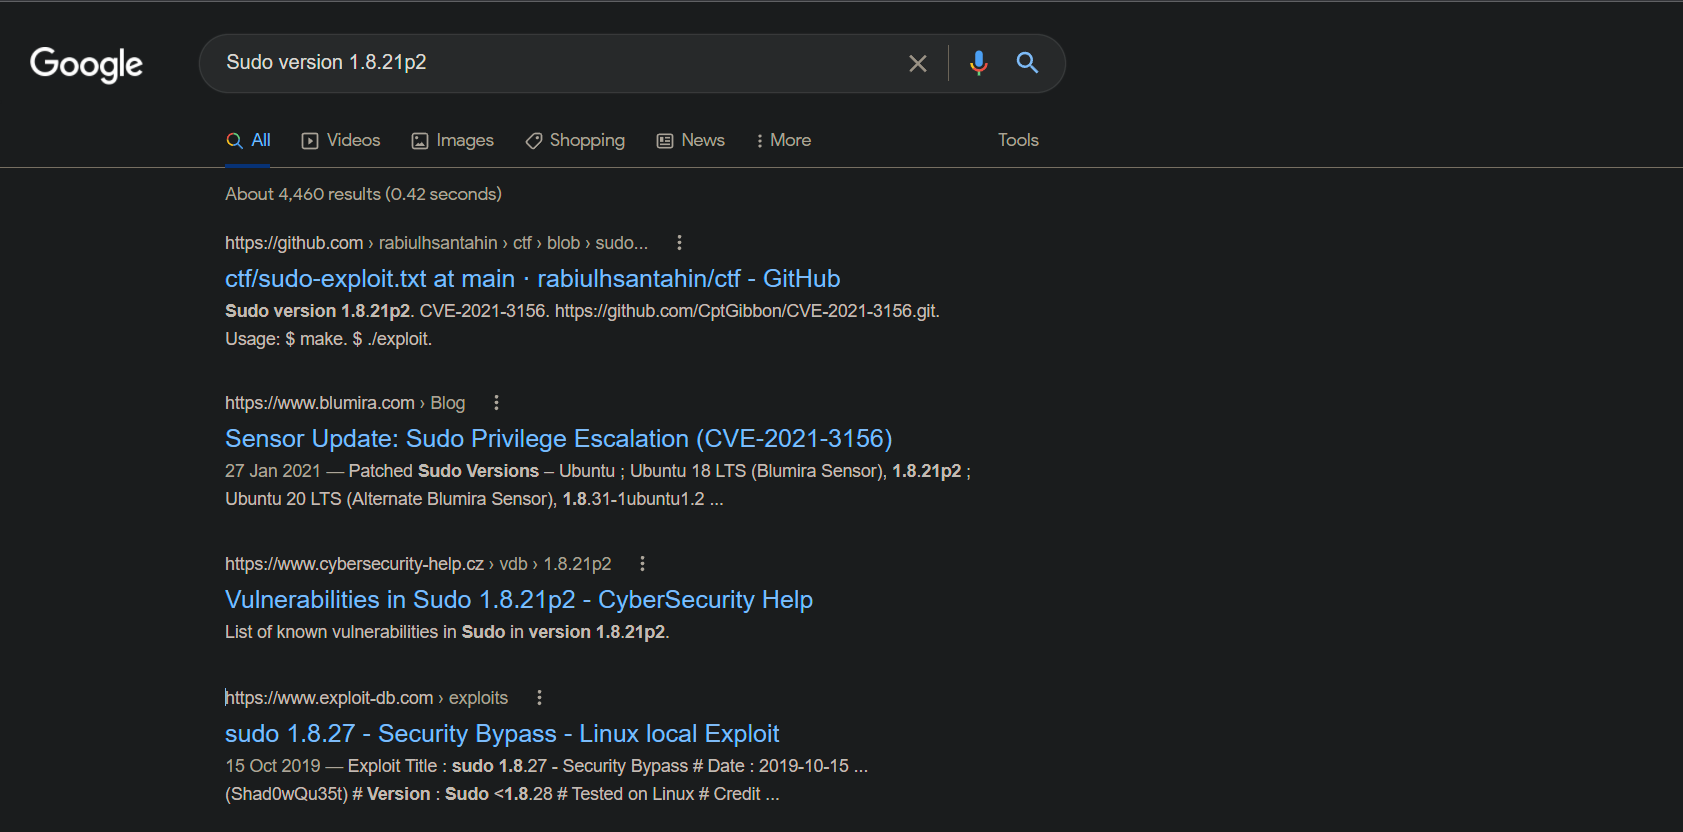Click the Usage: $ make. $ ./exploit. snippet
The image size is (1683, 832).
[x=328, y=339]
